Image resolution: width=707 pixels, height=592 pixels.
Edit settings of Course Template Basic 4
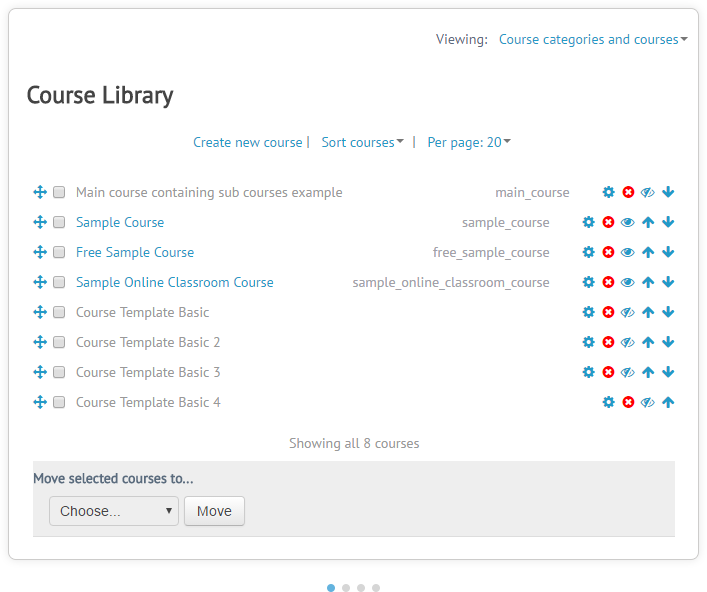608,402
